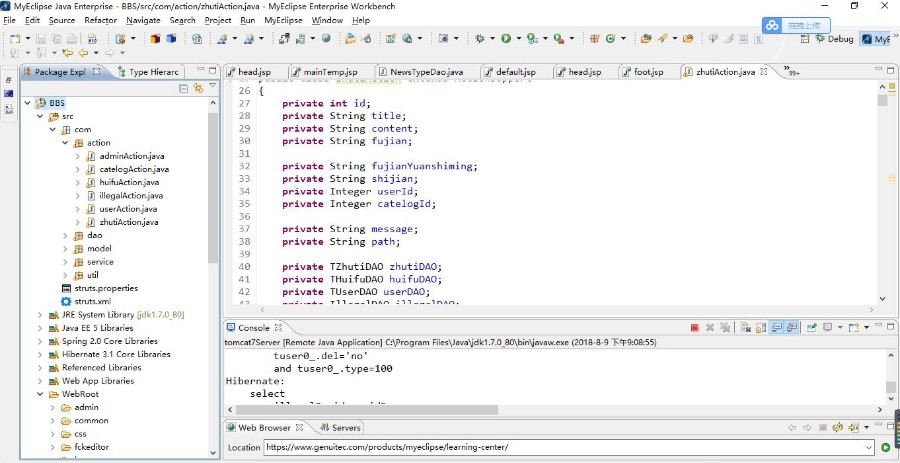Image resolution: width=900 pixels, height=463 pixels.
Task: Click the green Go button beside Location field
Action: 886,448
